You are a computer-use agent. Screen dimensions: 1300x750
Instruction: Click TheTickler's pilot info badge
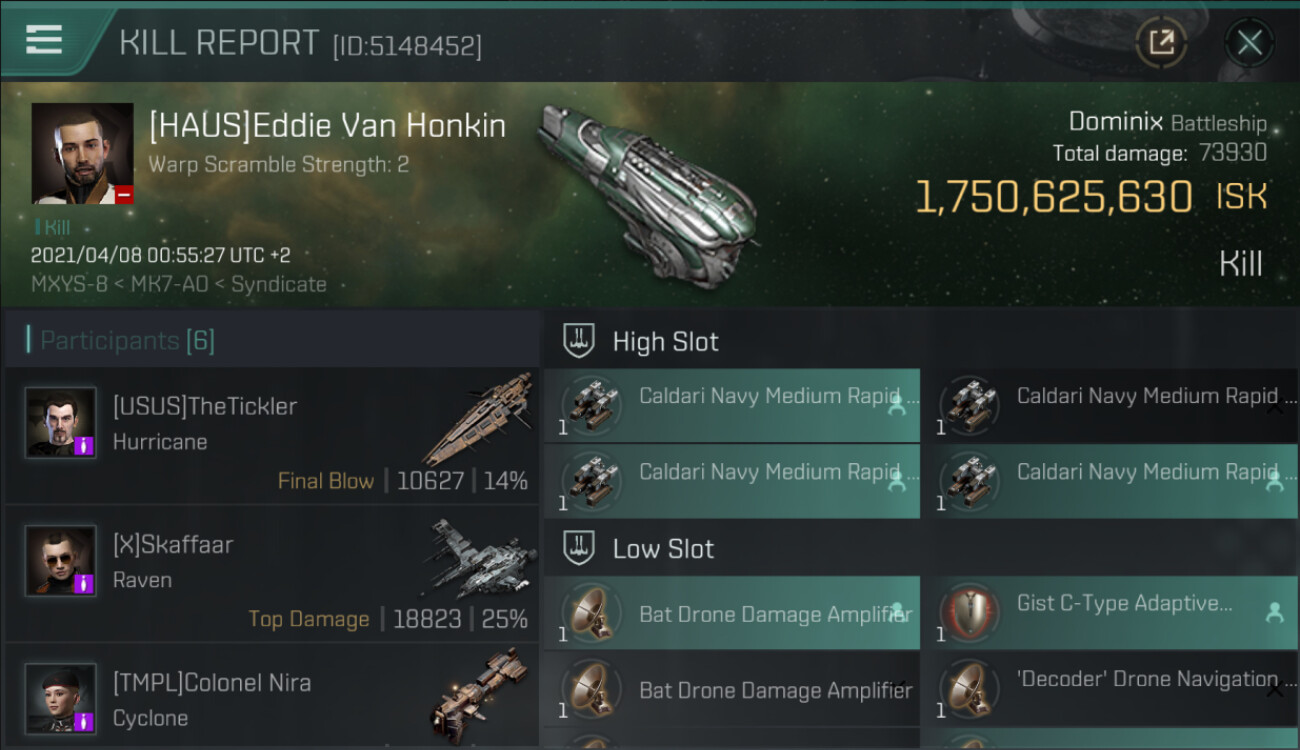[84, 444]
